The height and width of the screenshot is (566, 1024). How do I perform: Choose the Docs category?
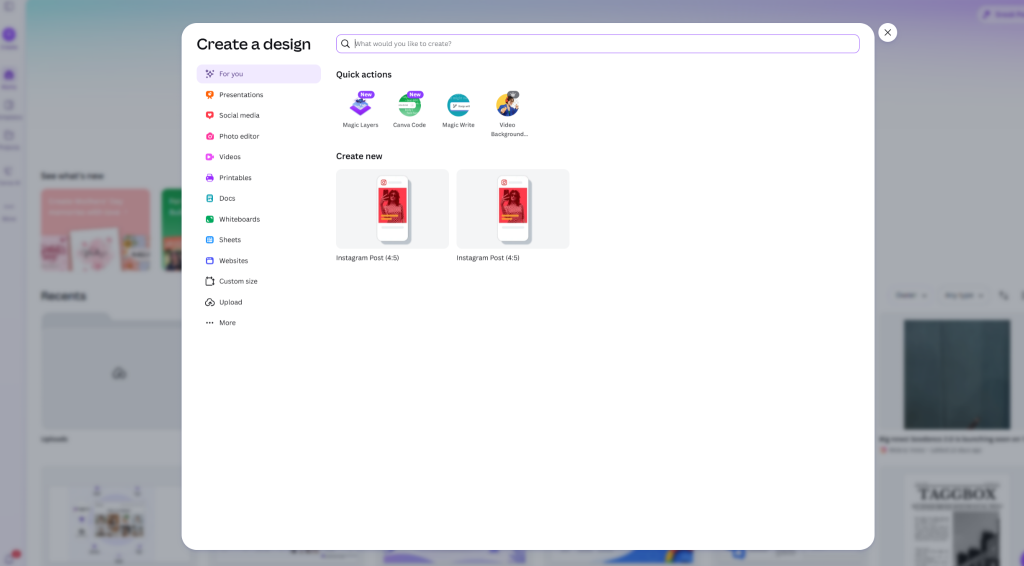click(x=259, y=198)
